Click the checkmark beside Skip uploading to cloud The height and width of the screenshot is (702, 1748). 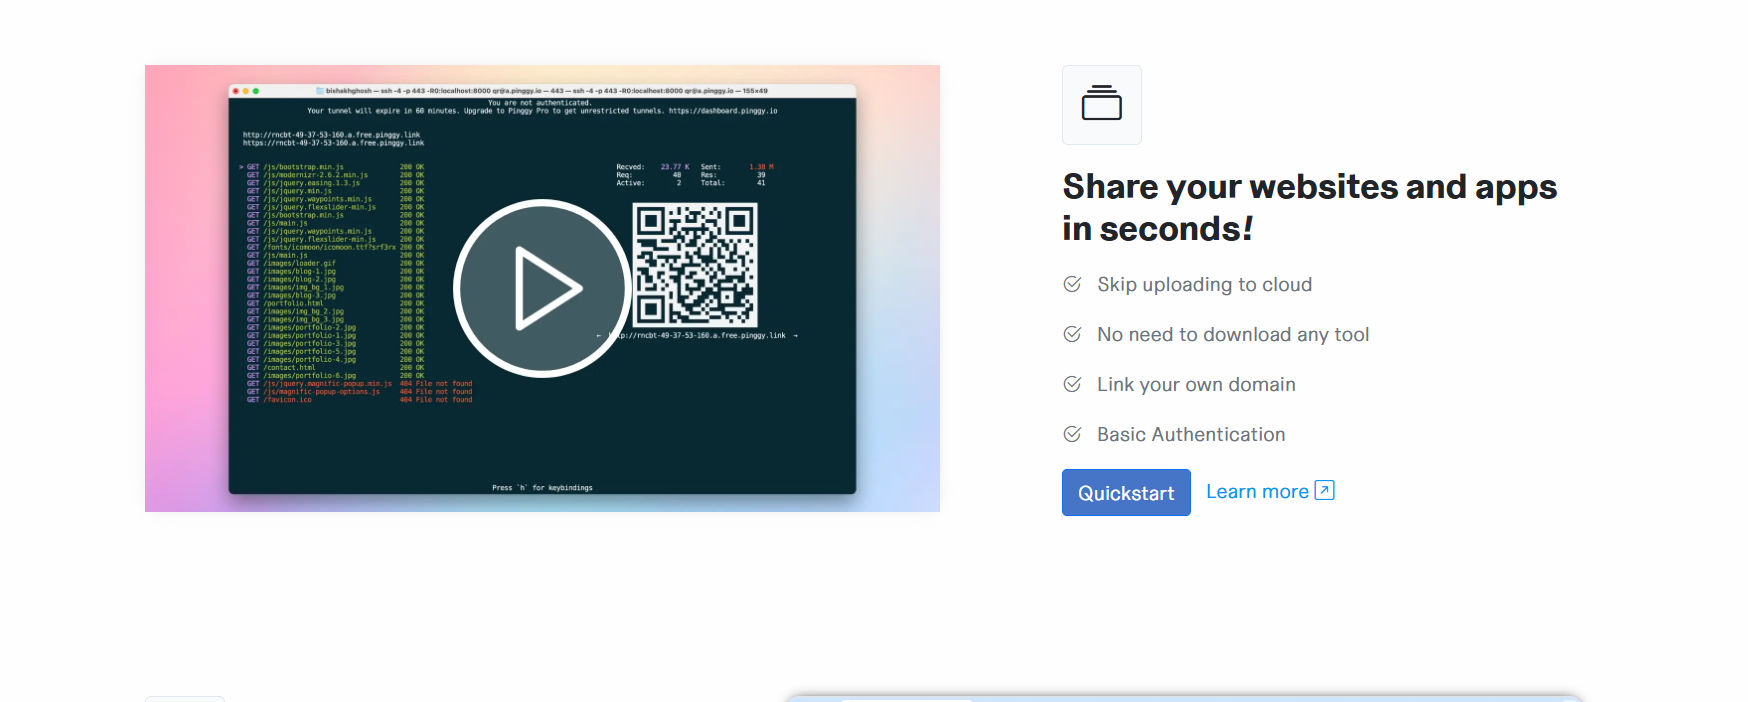pos(1072,284)
